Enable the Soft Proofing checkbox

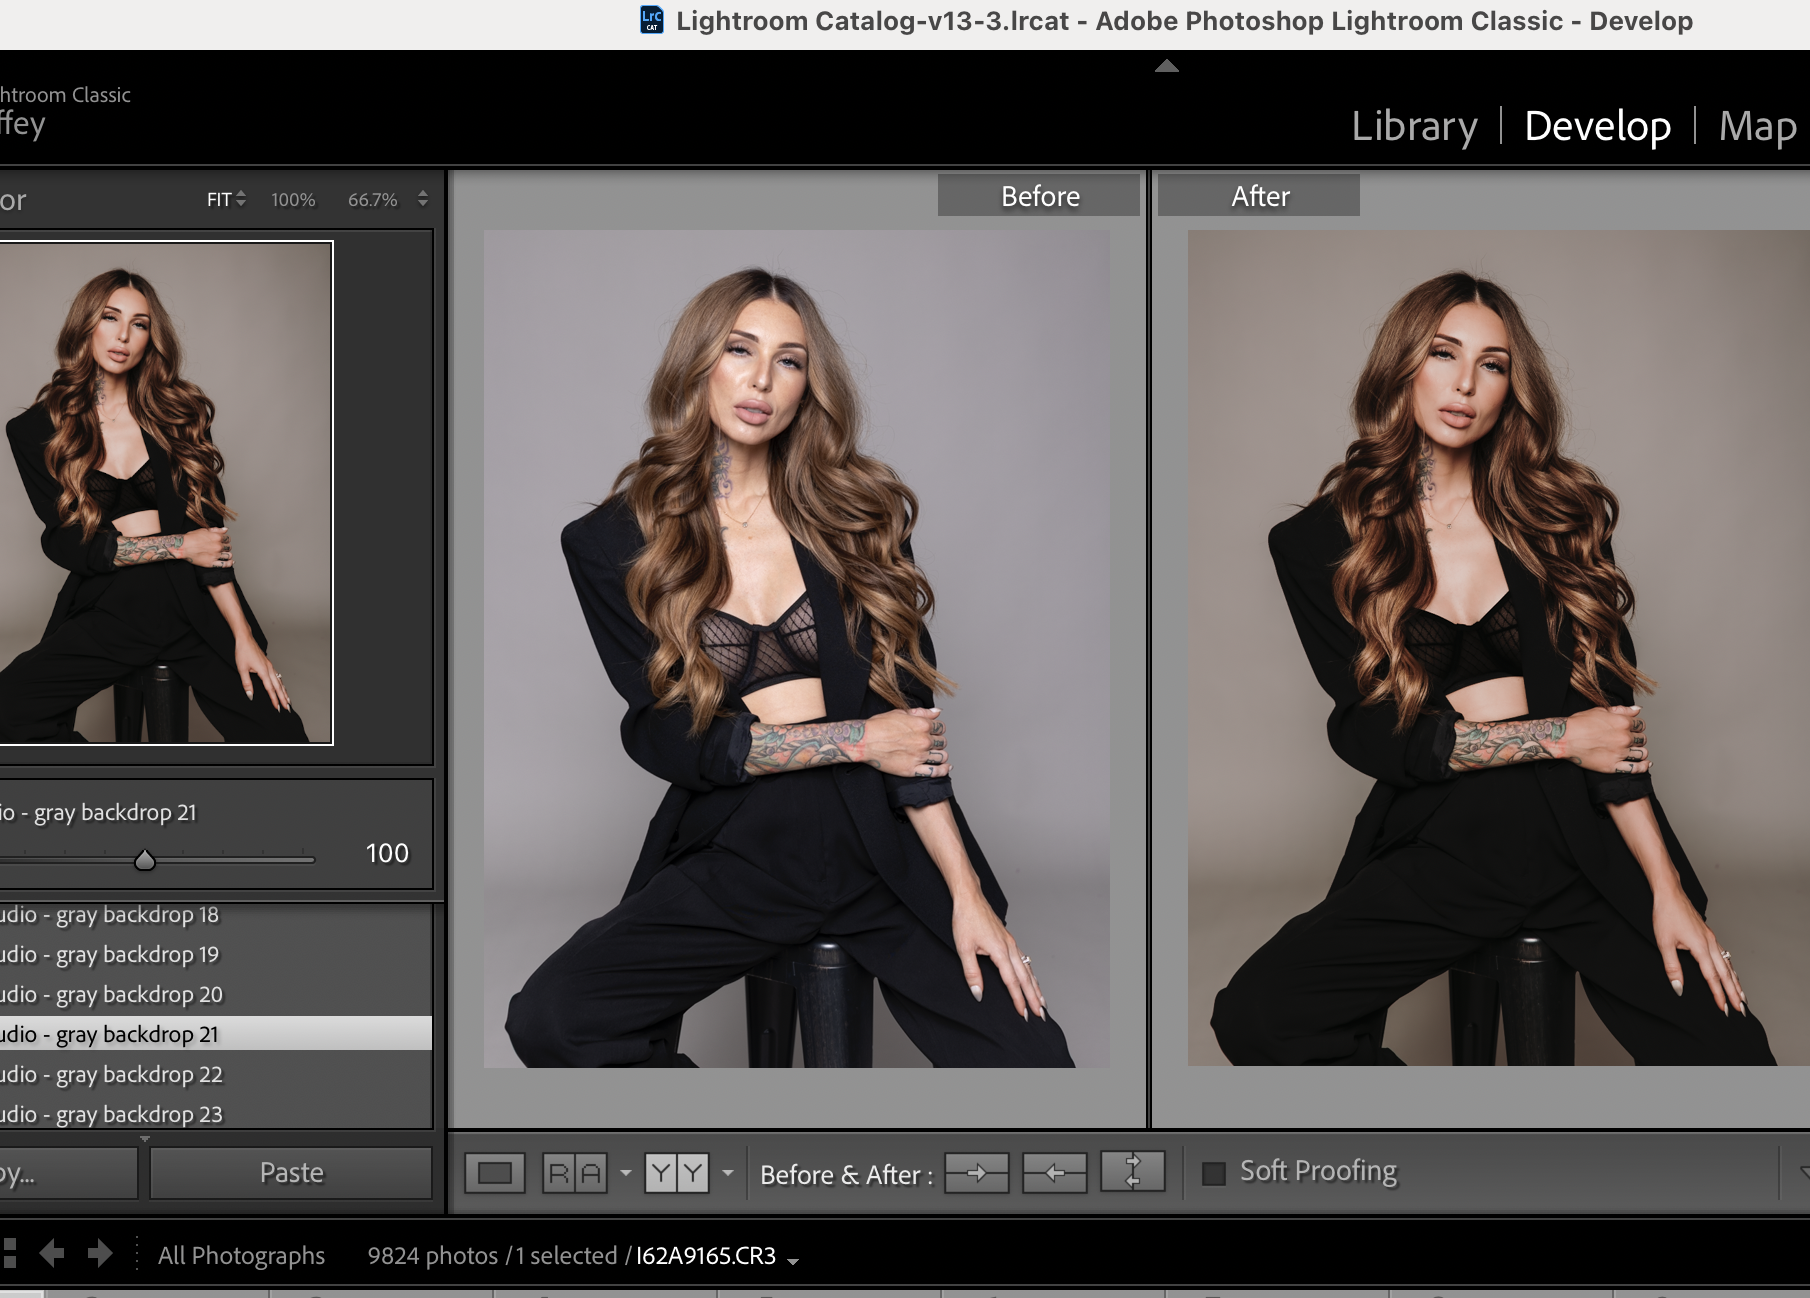click(1213, 1173)
